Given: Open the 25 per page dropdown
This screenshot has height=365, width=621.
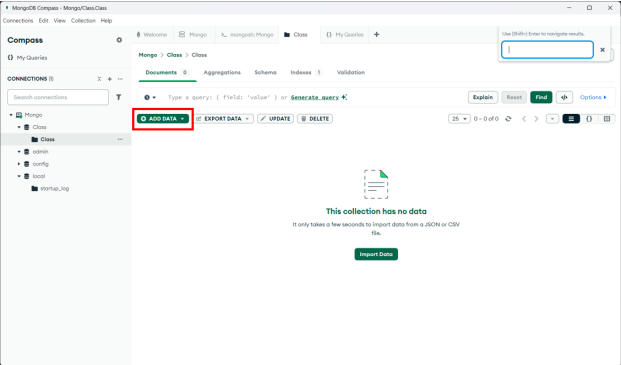Looking at the screenshot, I should tap(459, 119).
